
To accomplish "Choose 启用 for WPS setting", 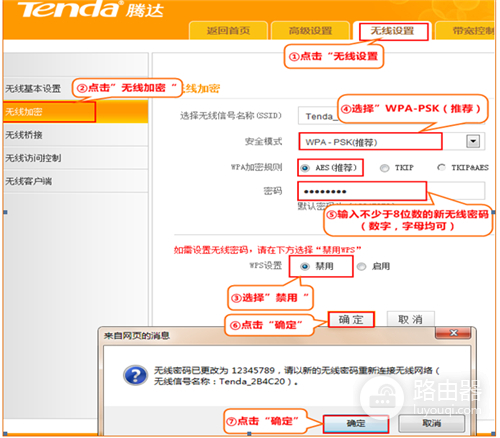I will 361,266.
